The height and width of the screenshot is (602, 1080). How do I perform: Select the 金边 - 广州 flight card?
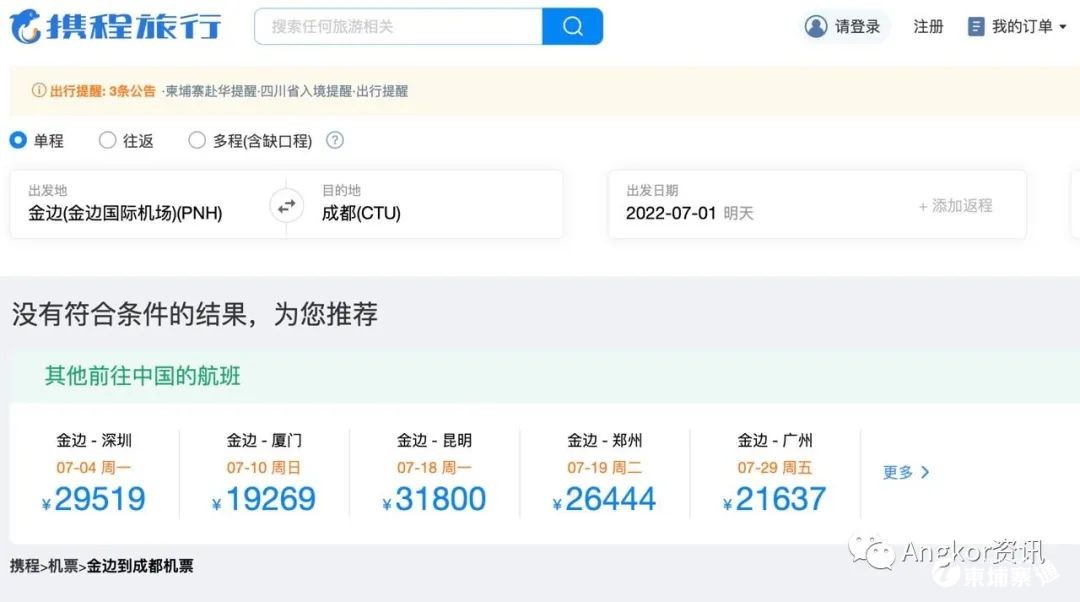click(775, 474)
